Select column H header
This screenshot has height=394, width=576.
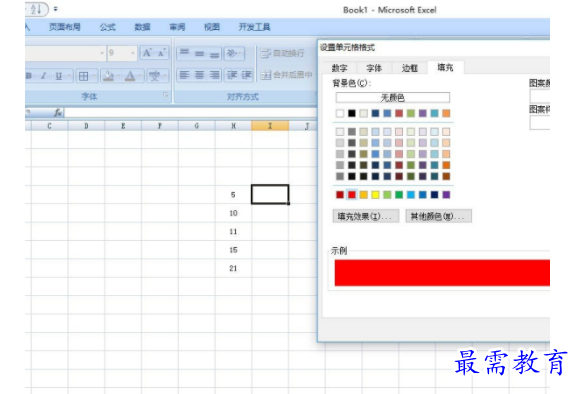pyautogui.click(x=233, y=126)
